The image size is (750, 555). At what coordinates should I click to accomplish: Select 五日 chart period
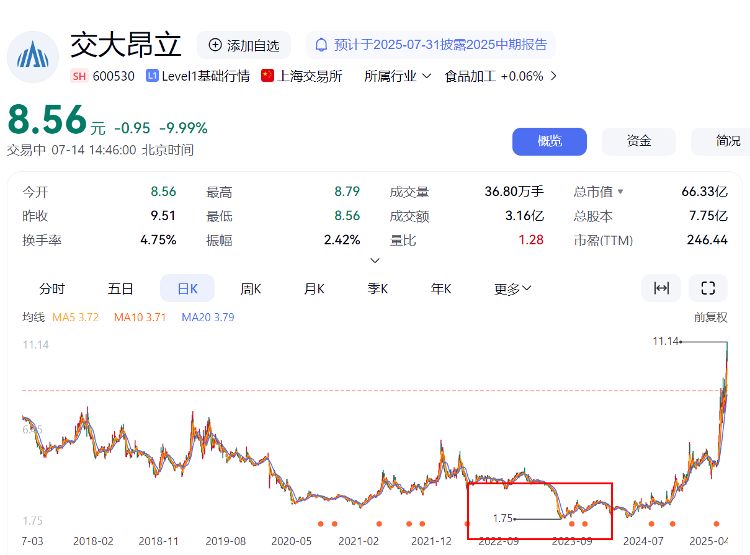120,289
